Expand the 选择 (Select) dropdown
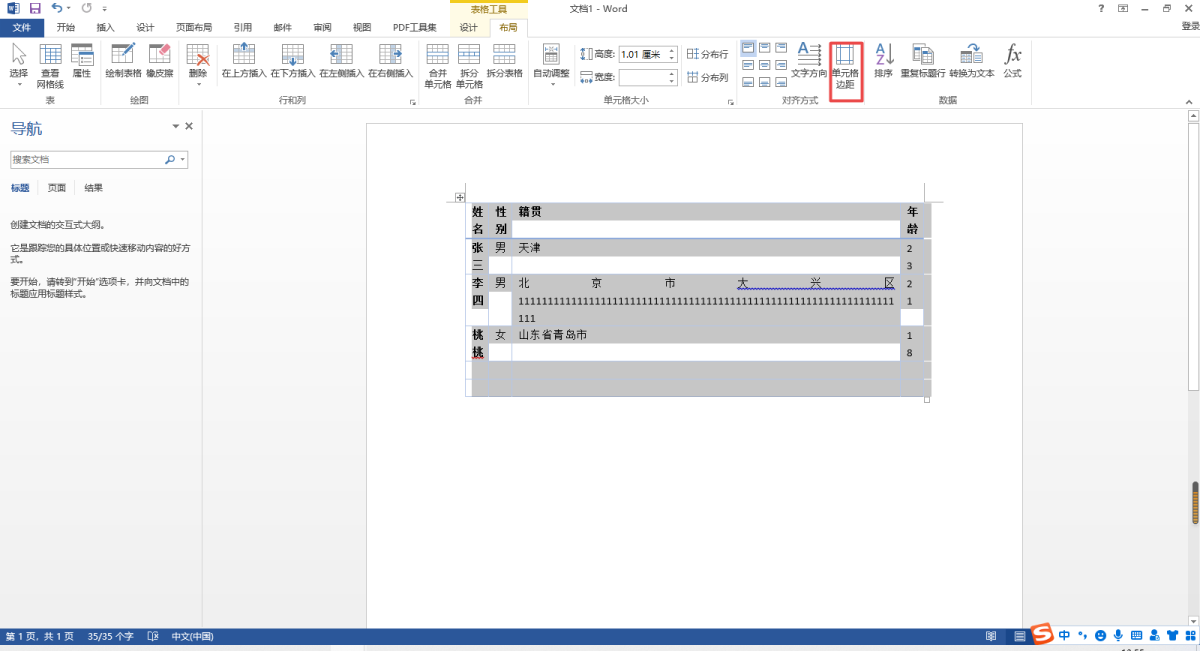1200x651 pixels. tap(18, 65)
